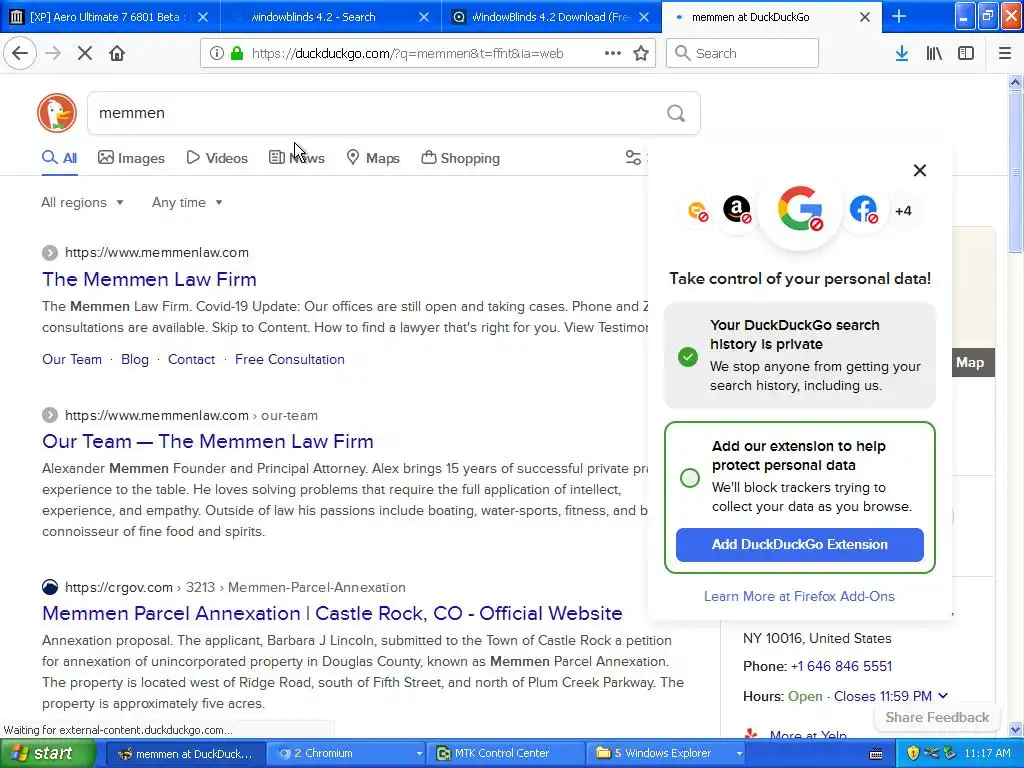The height and width of the screenshot is (768, 1024).
Task: Click the green checkmark for private history
Action: pos(688,357)
